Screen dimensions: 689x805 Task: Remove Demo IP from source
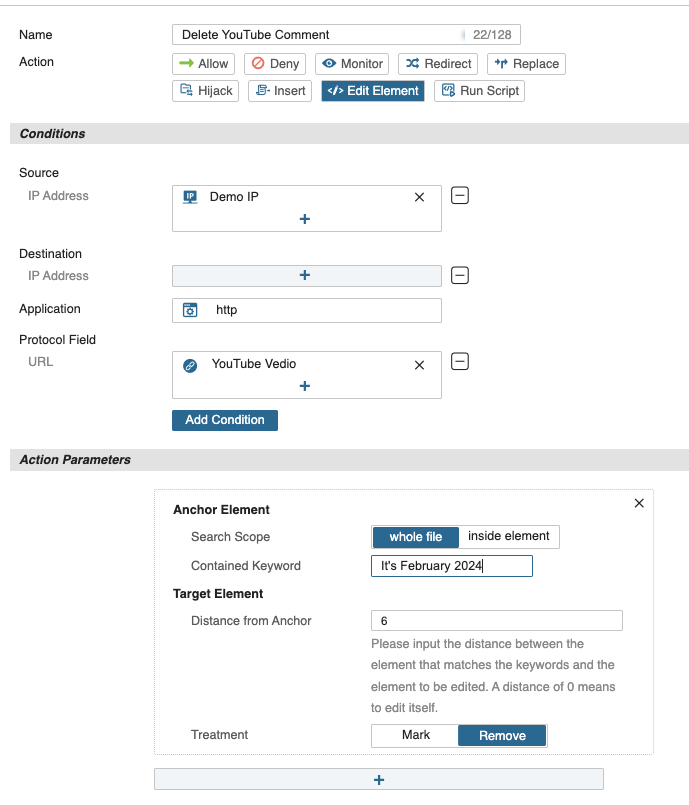point(419,197)
